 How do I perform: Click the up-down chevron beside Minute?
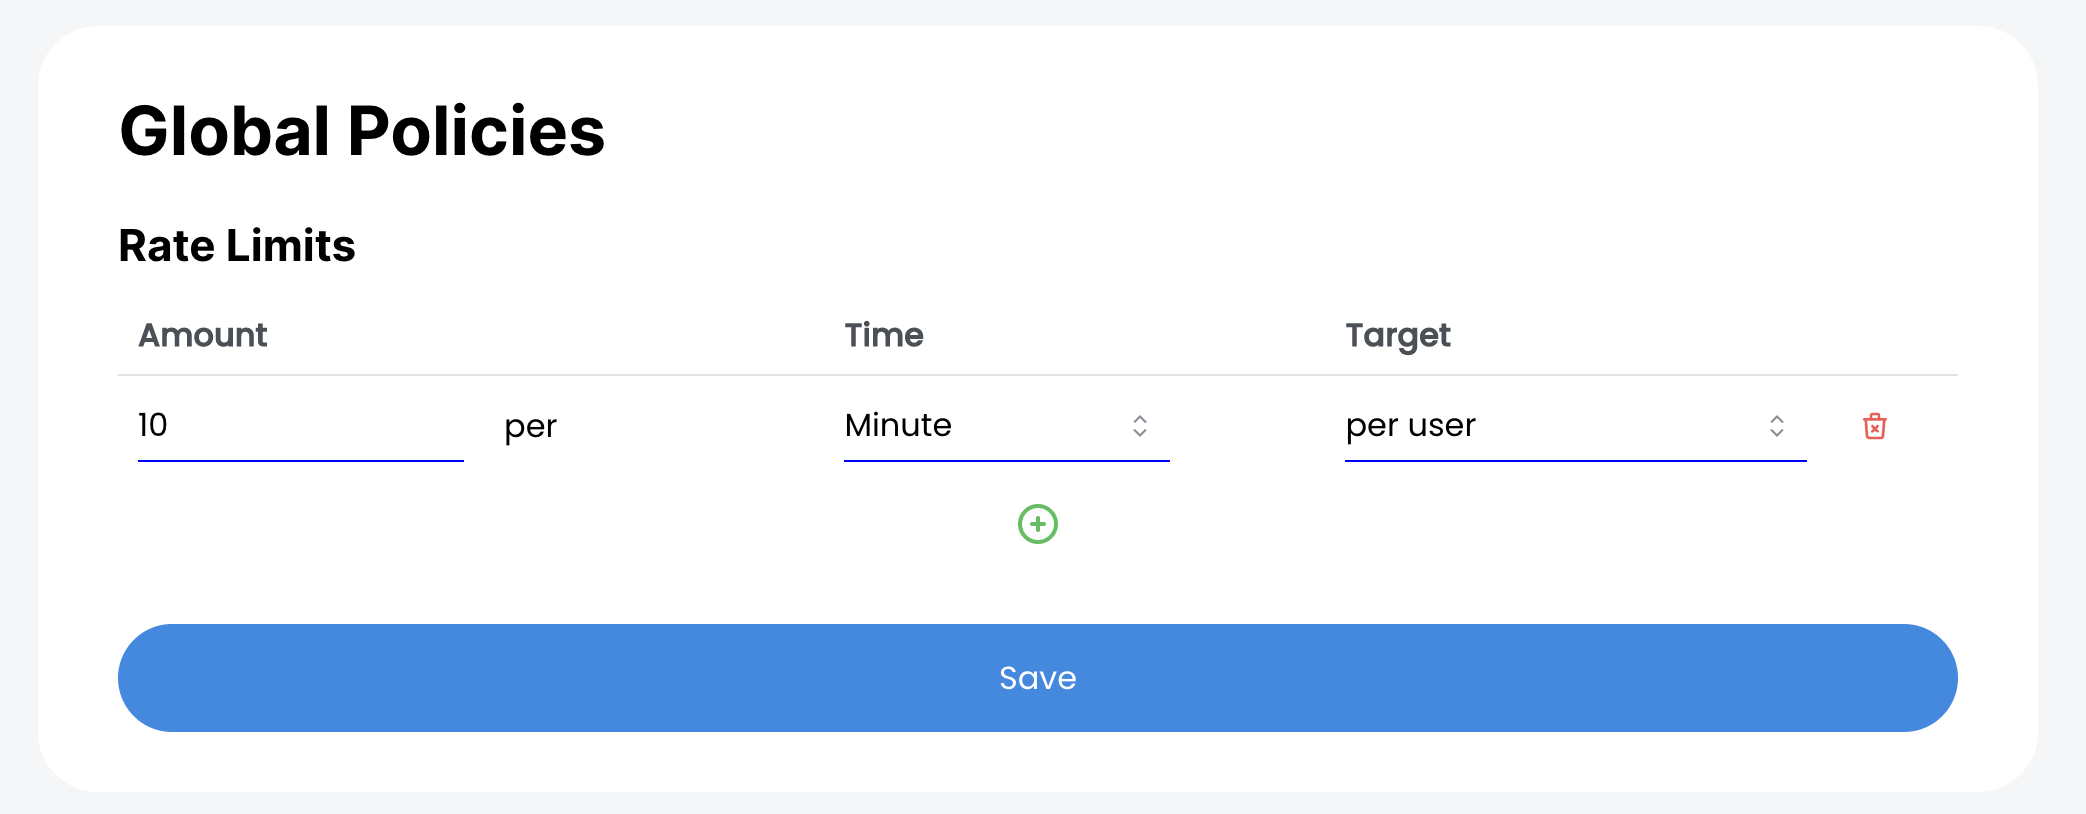click(1139, 426)
